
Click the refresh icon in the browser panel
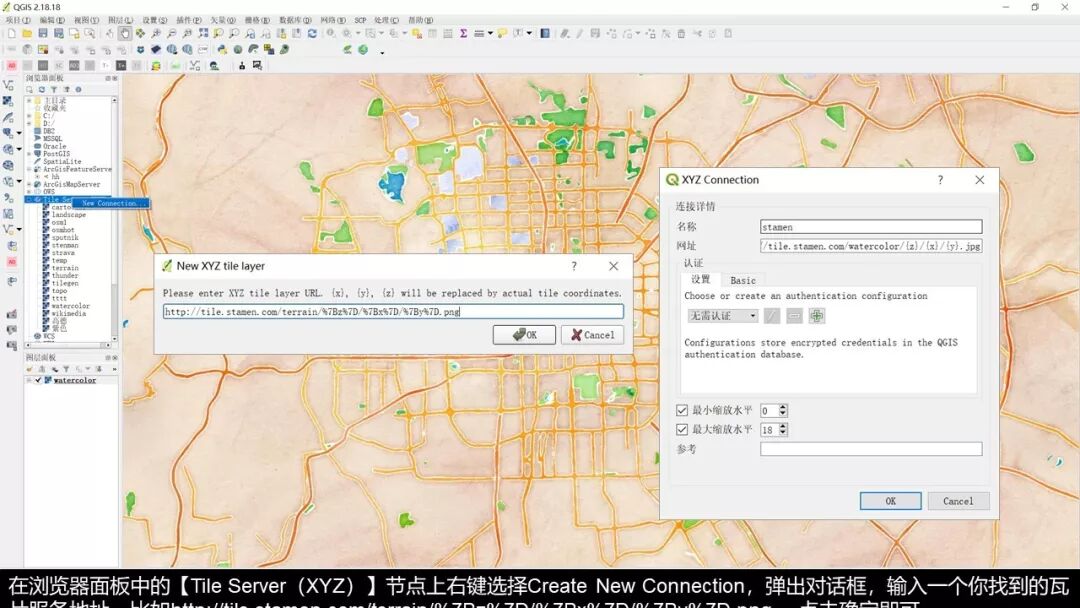point(41,90)
